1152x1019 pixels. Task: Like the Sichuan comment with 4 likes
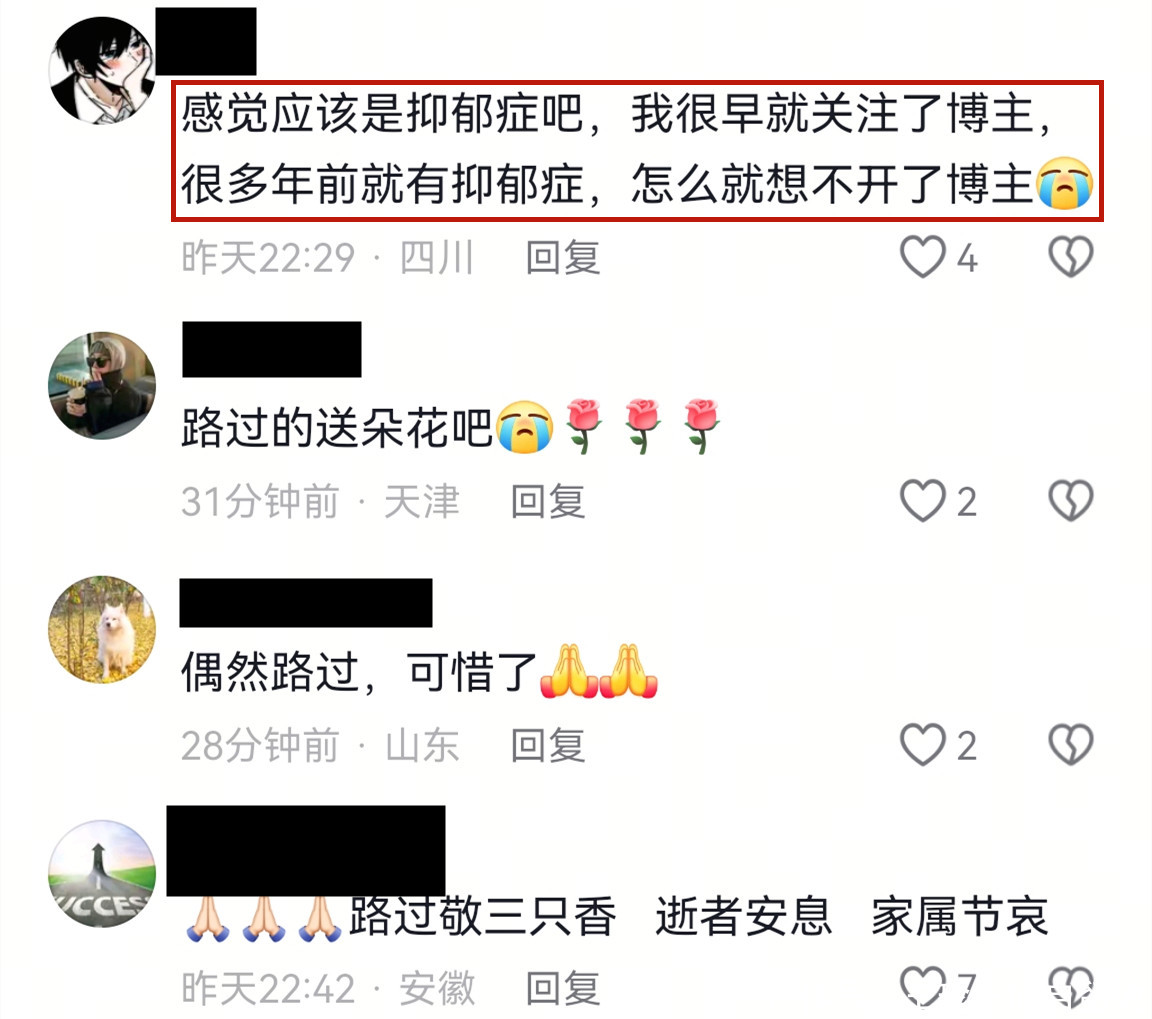click(x=923, y=257)
